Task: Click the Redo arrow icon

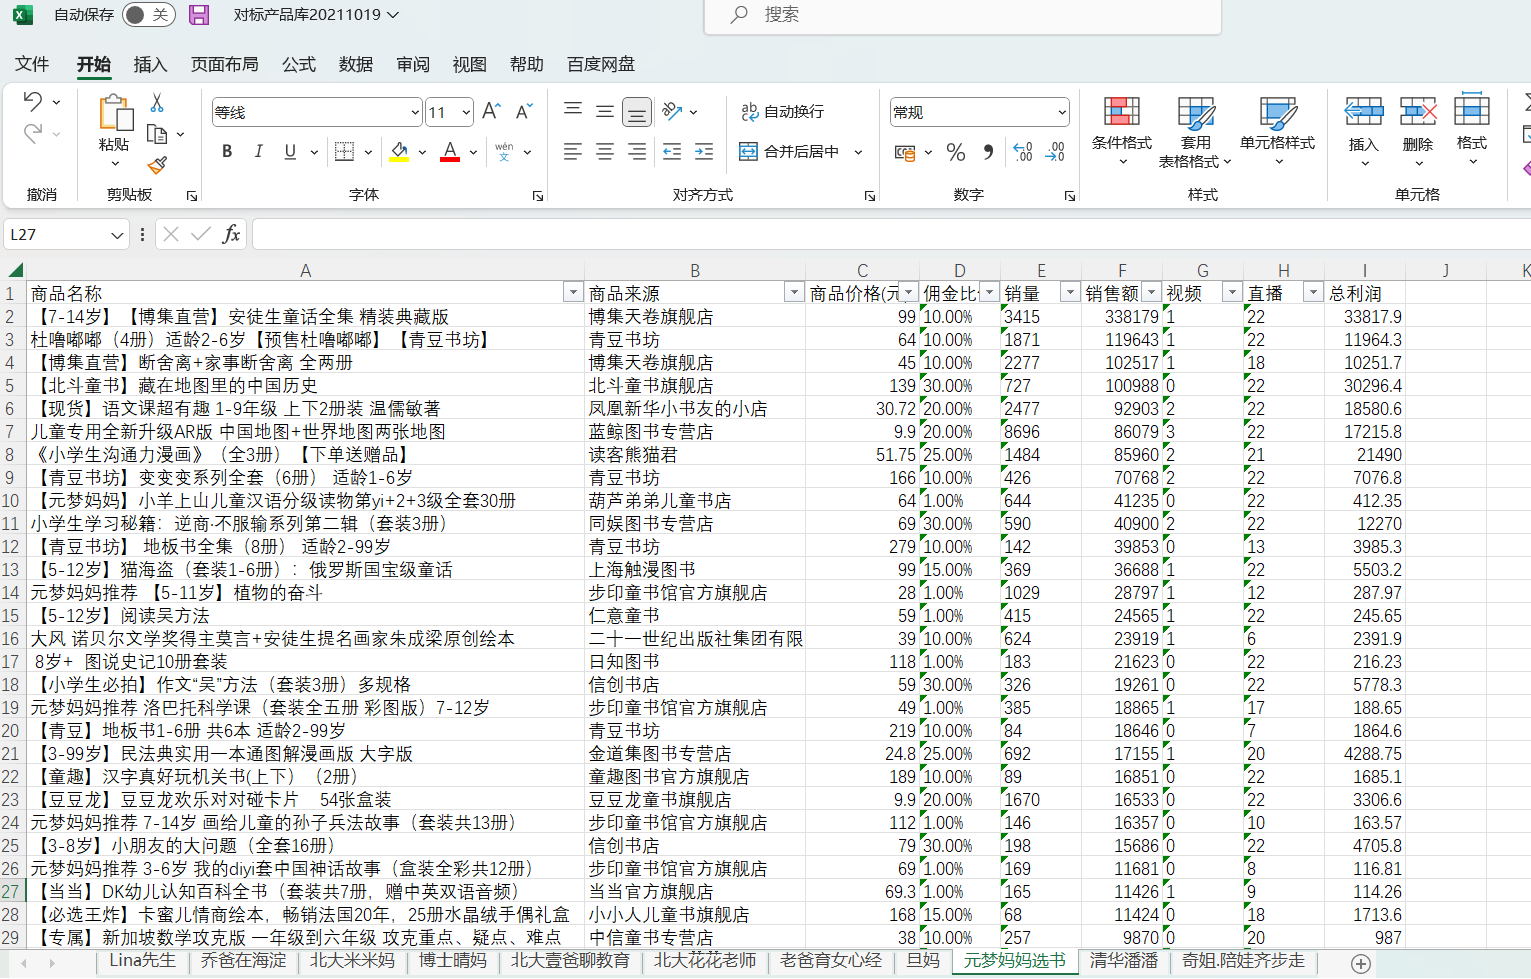Action: click(x=33, y=133)
